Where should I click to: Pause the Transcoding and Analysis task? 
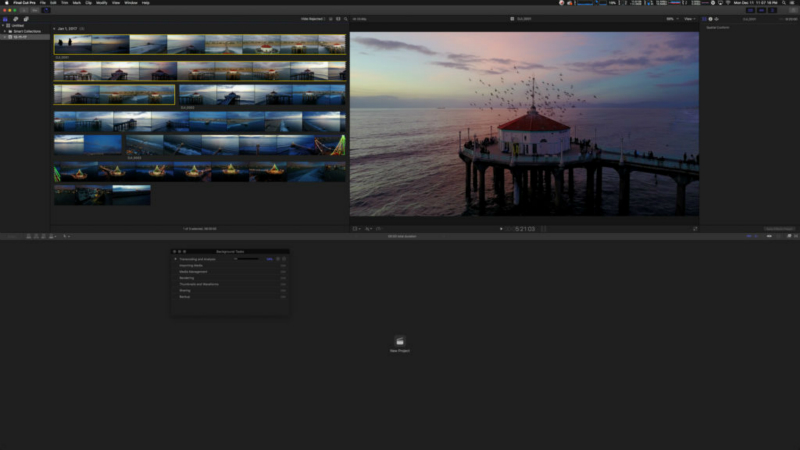277,258
